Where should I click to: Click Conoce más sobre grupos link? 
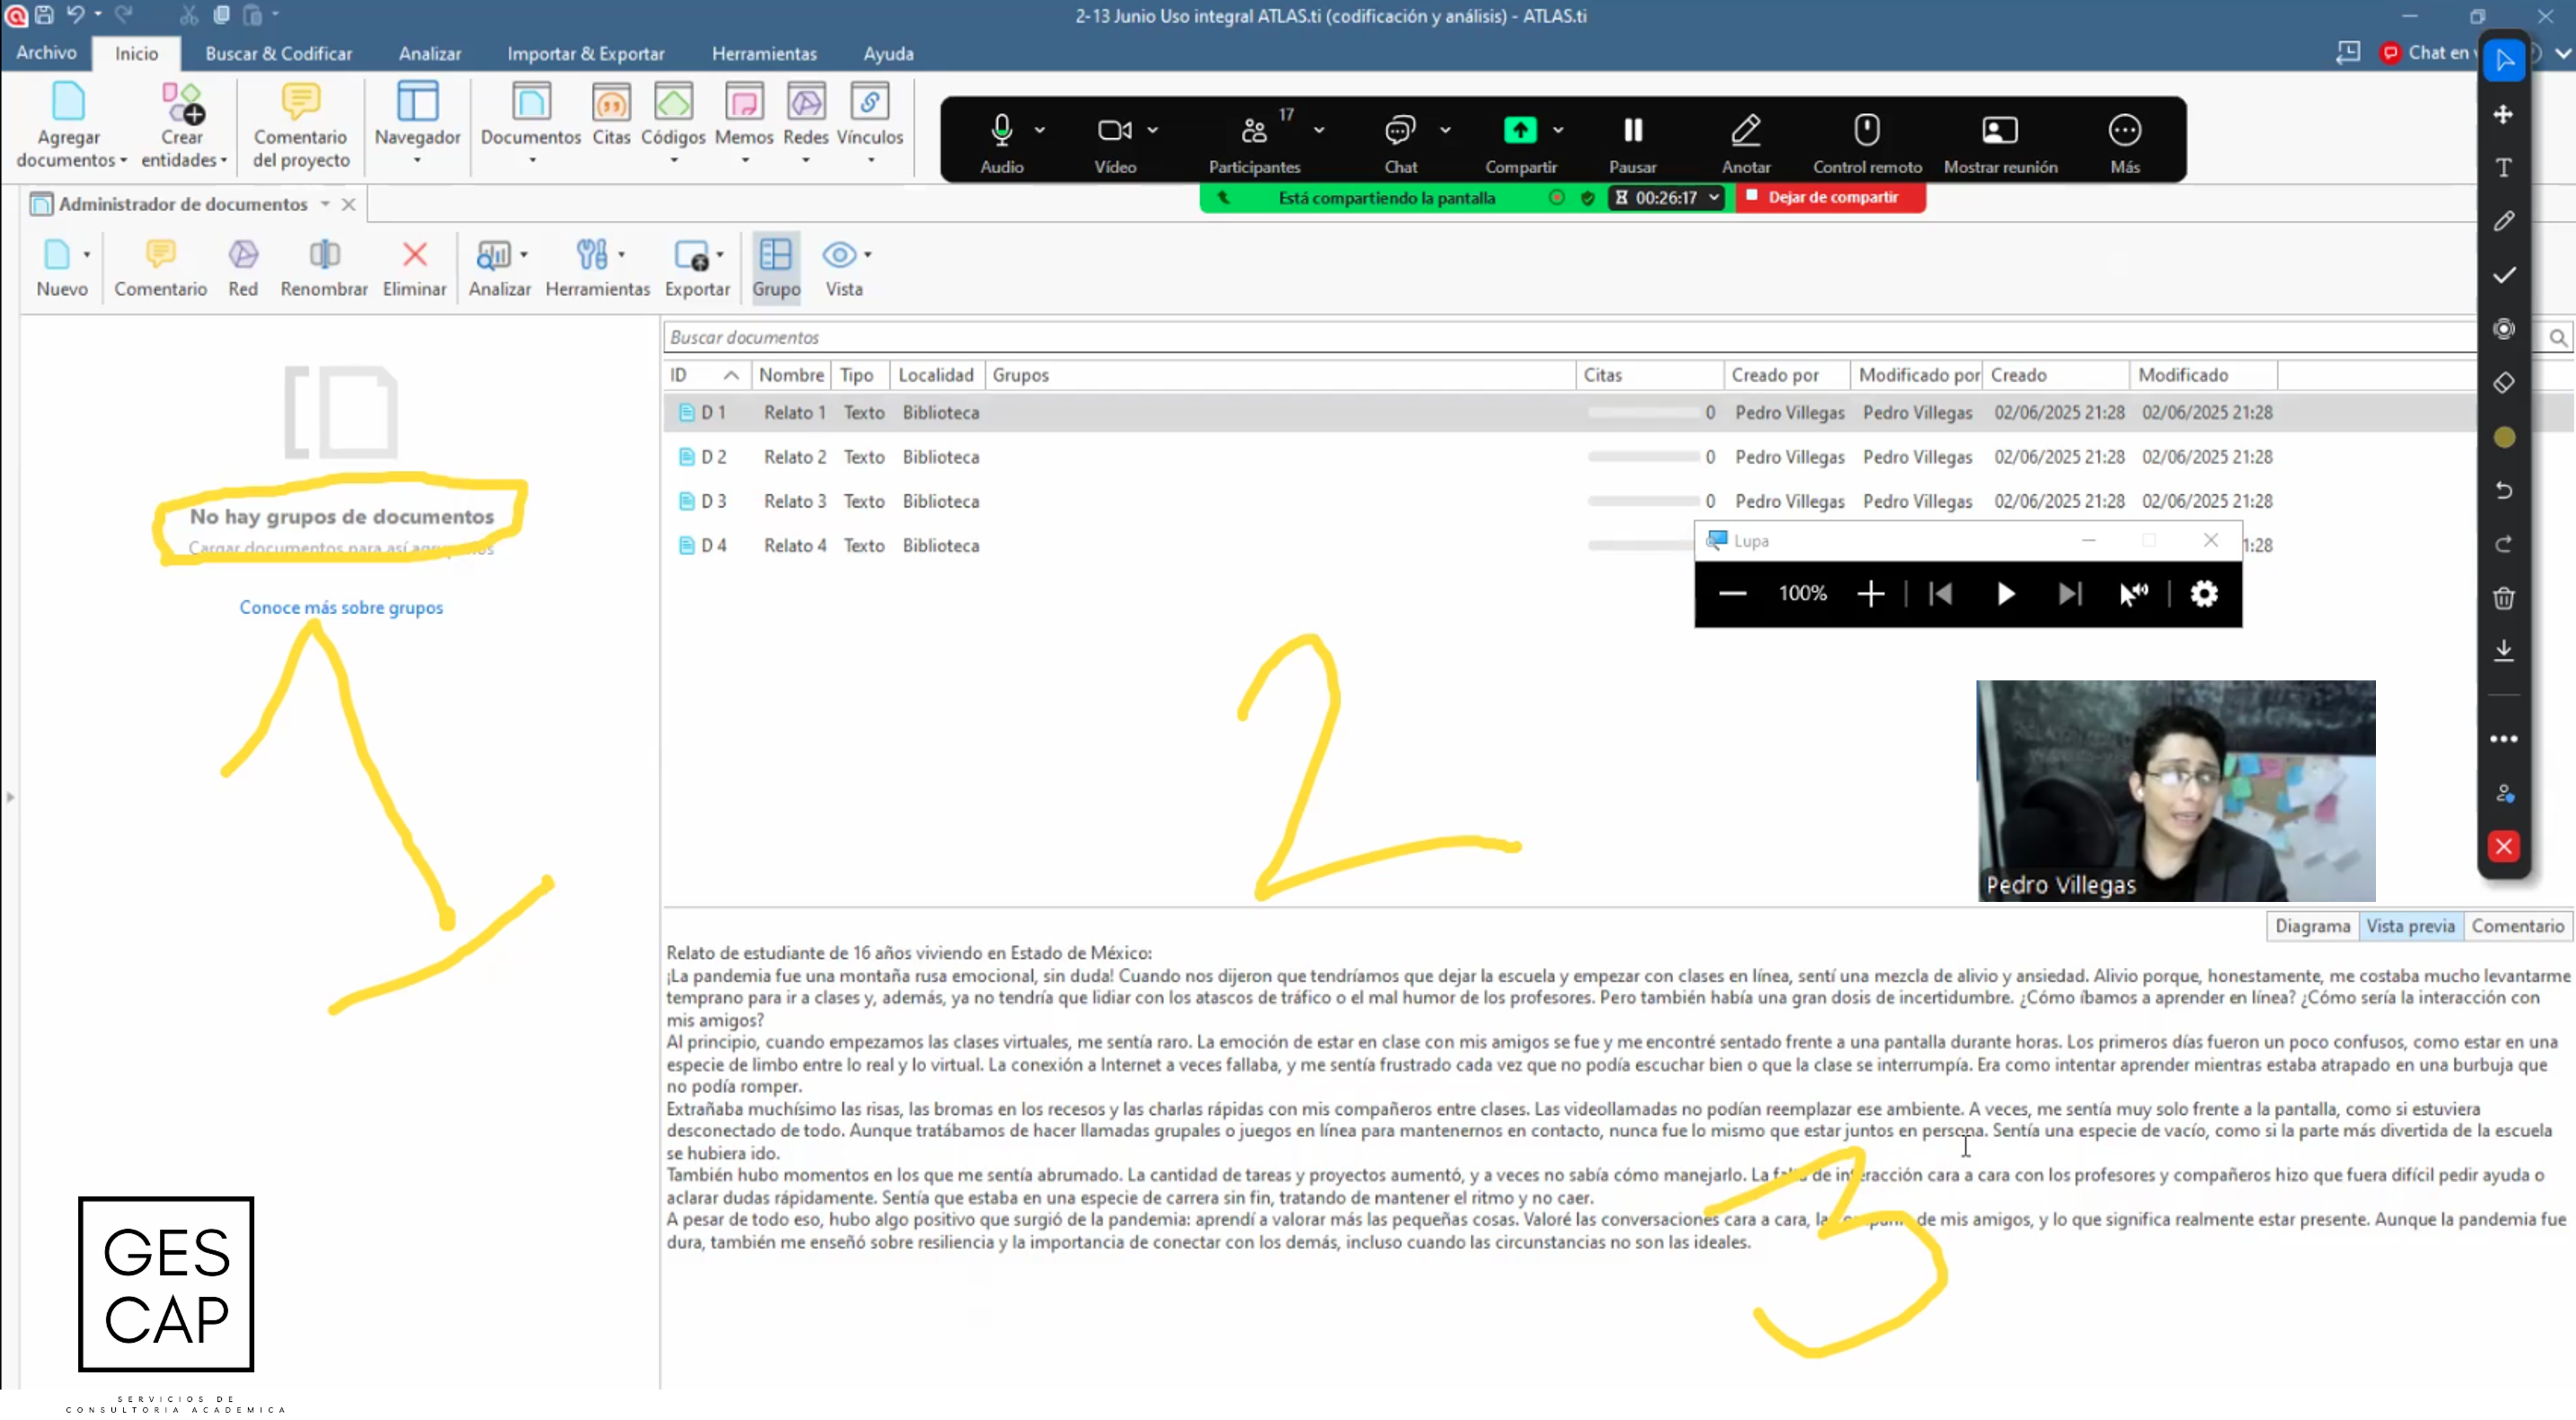341,607
